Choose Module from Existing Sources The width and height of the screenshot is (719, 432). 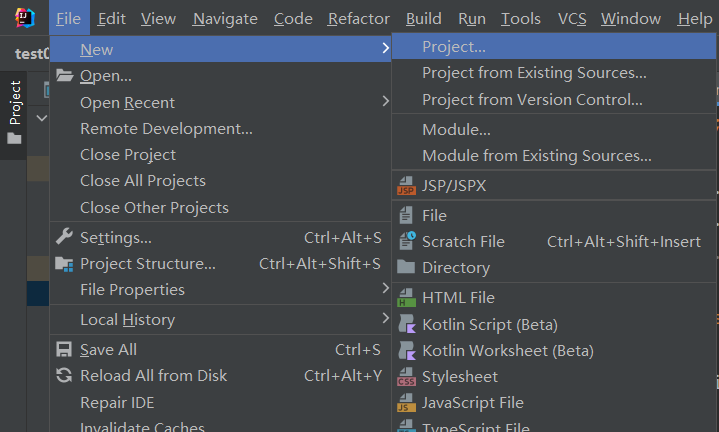(x=536, y=156)
